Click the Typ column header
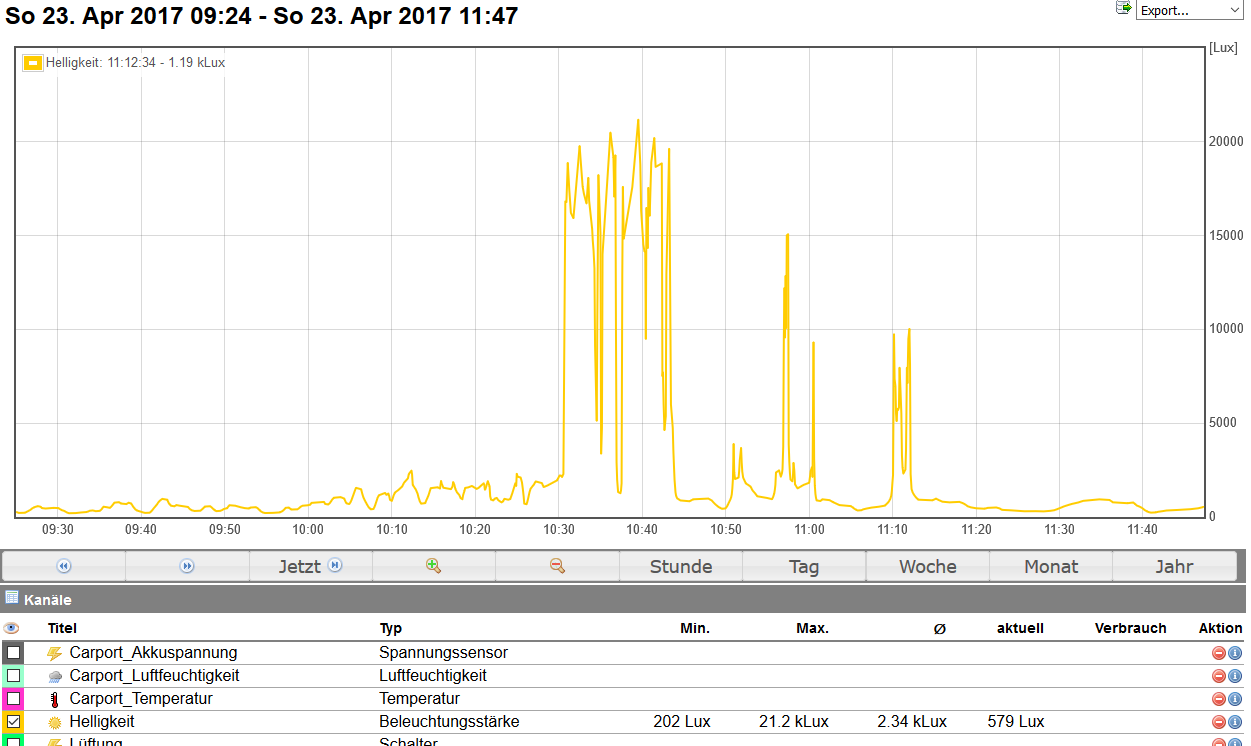 391,629
